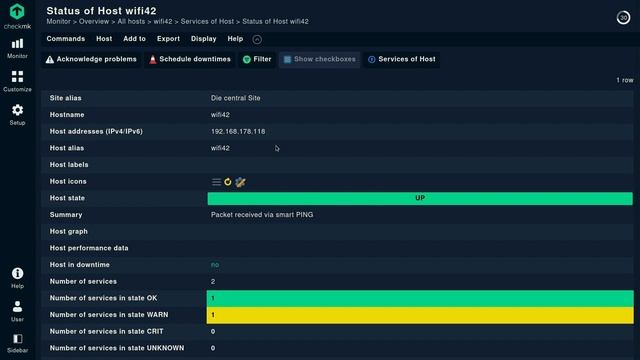Click the reschedule check icon

(228, 182)
